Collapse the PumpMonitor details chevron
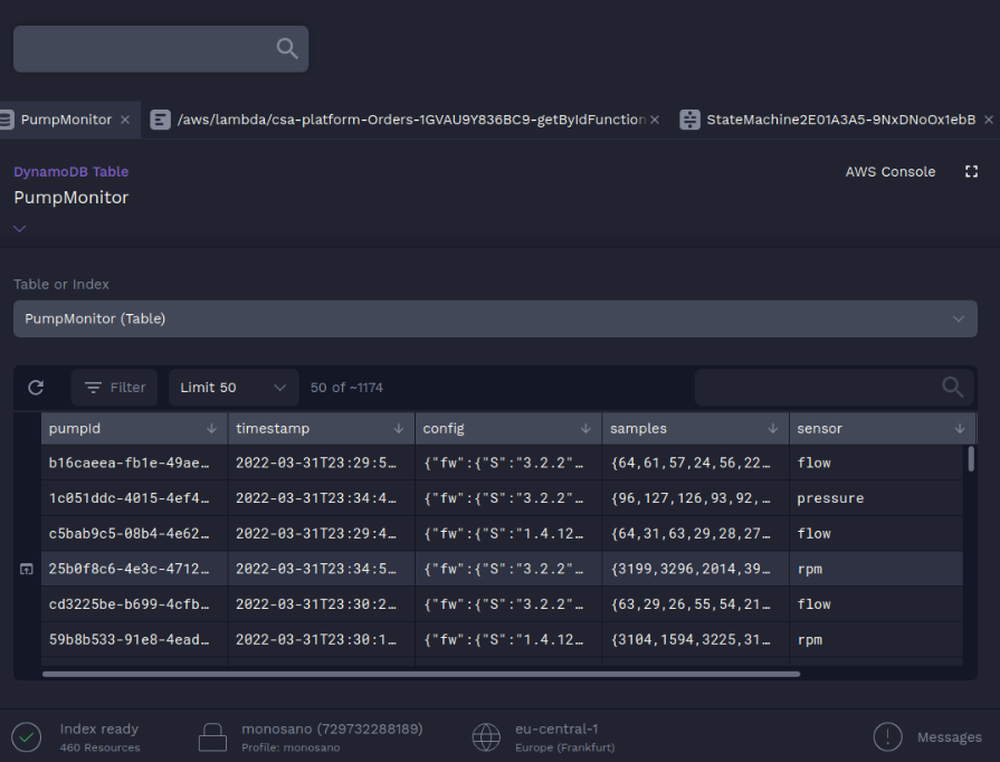Viewport: 1000px width, 762px height. (18, 228)
